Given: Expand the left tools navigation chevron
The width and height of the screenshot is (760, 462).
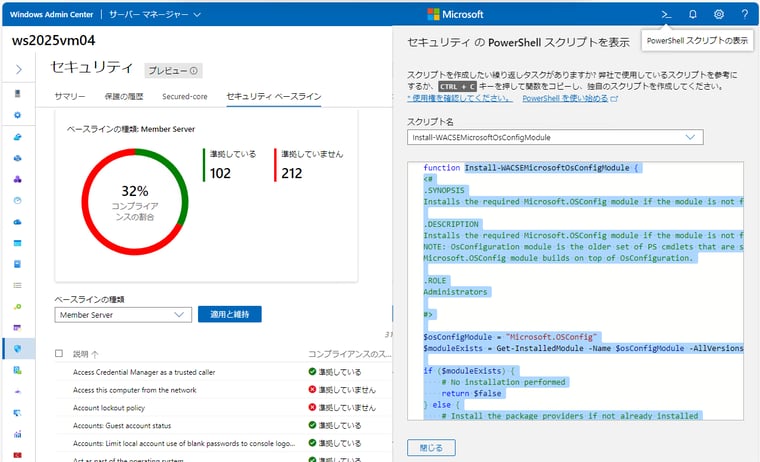Looking at the screenshot, I should (x=18, y=70).
